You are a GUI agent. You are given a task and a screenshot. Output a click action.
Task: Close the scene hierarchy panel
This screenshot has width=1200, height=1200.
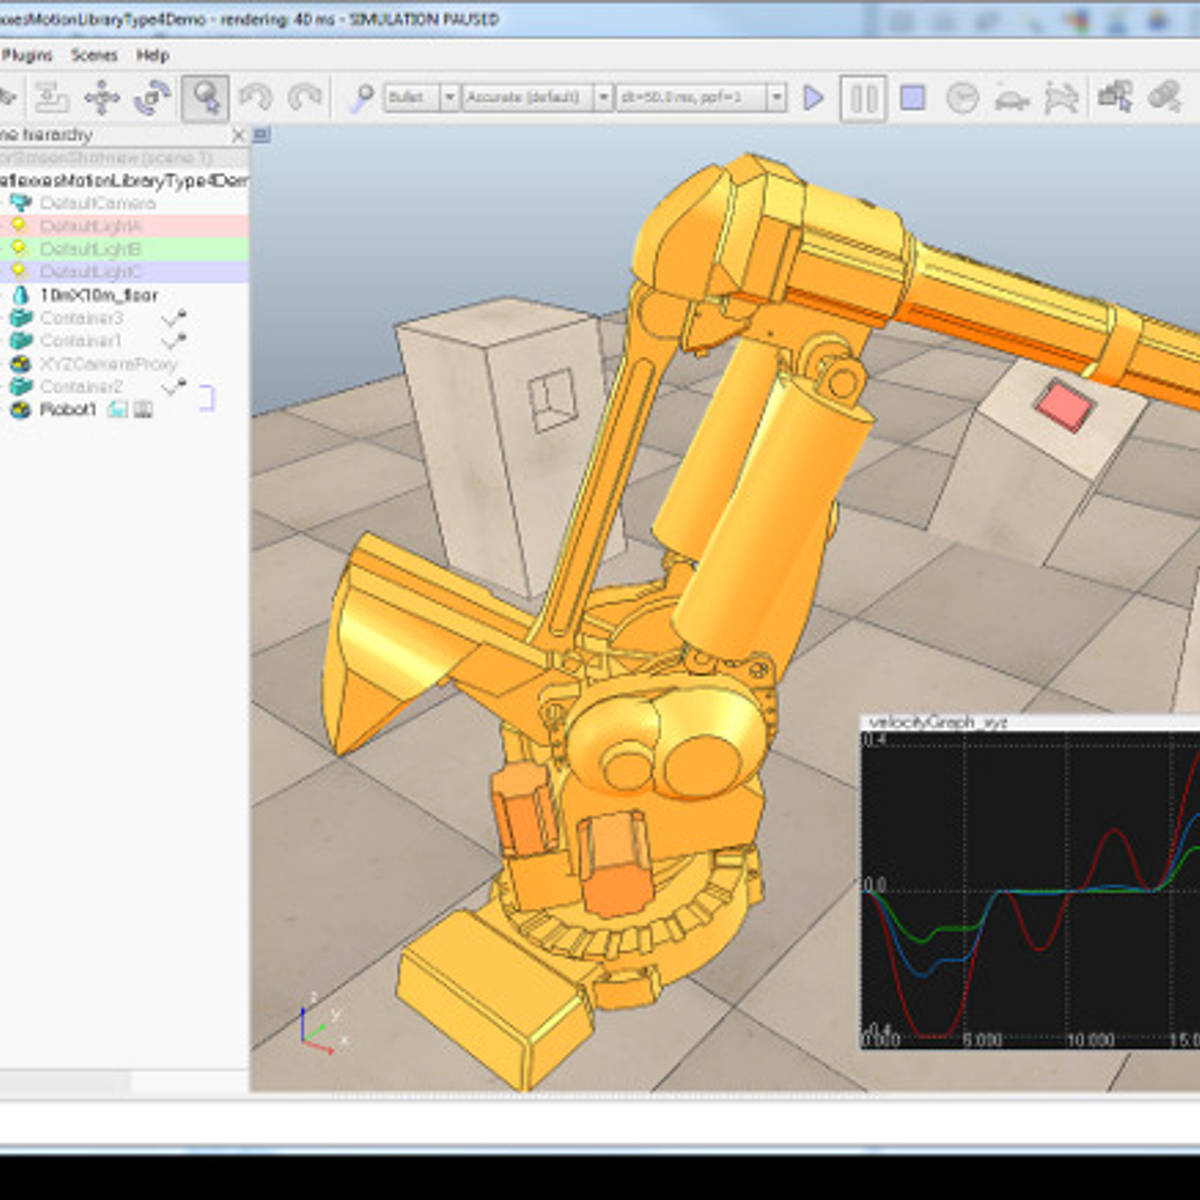point(238,135)
